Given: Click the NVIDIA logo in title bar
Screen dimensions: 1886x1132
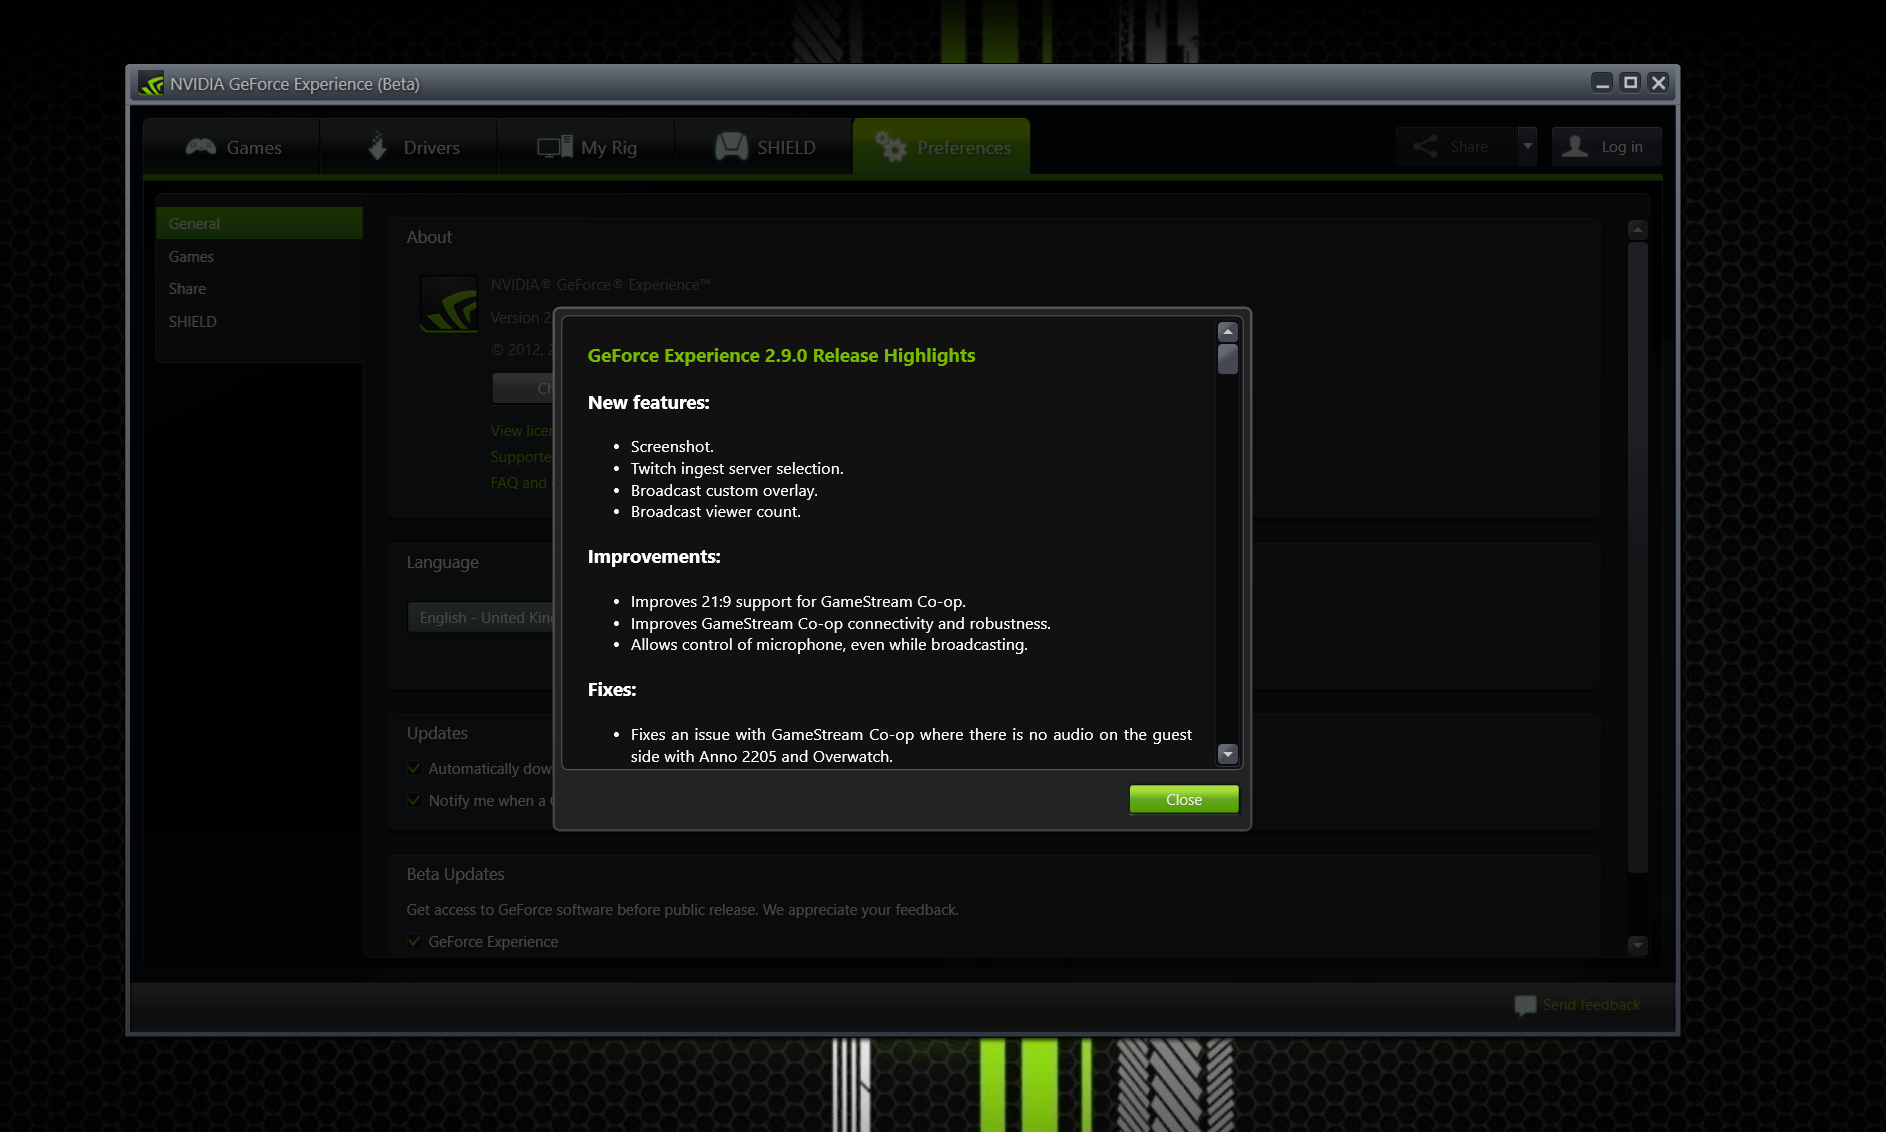Looking at the screenshot, I should tap(151, 84).
